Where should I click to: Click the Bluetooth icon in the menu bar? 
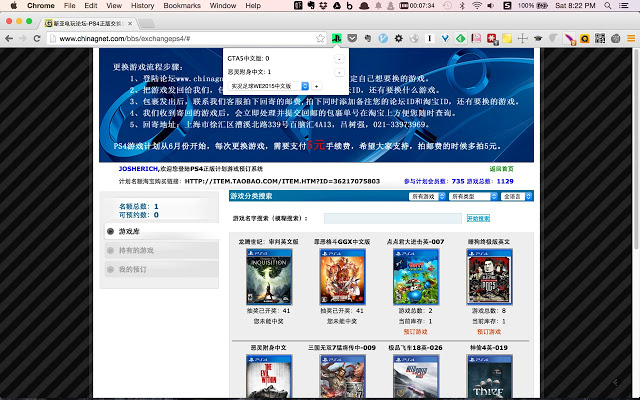[x=462, y=6]
